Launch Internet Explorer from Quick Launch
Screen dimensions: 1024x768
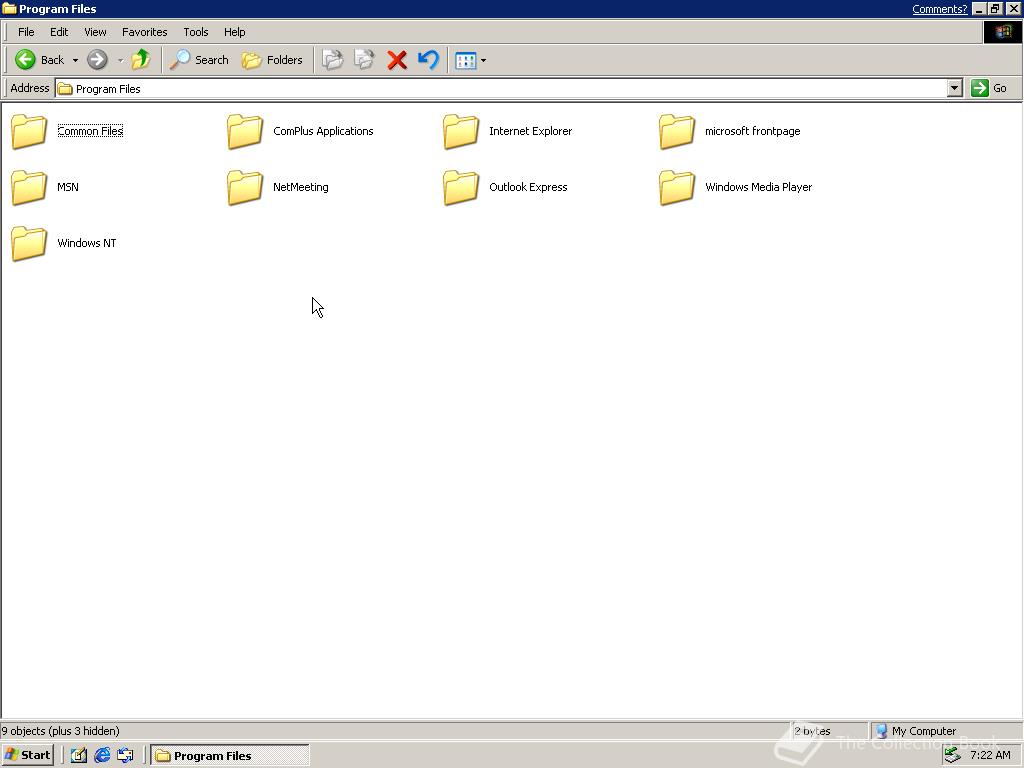102,755
